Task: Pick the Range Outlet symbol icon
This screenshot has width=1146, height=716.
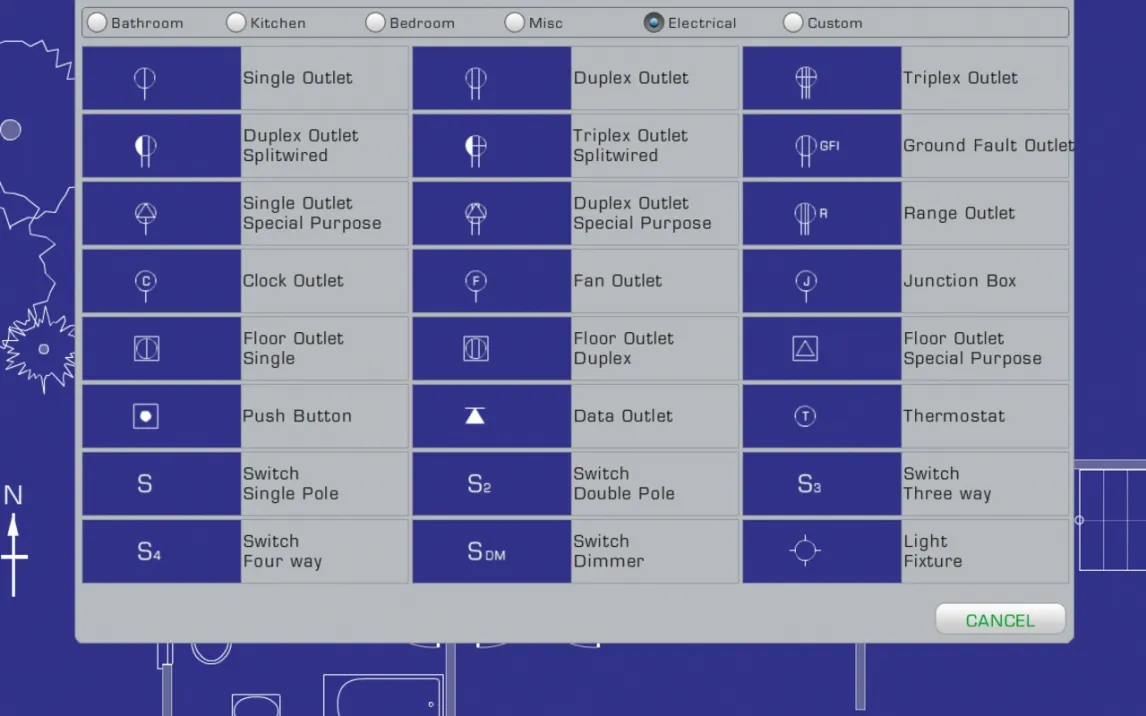Action: click(x=809, y=215)
